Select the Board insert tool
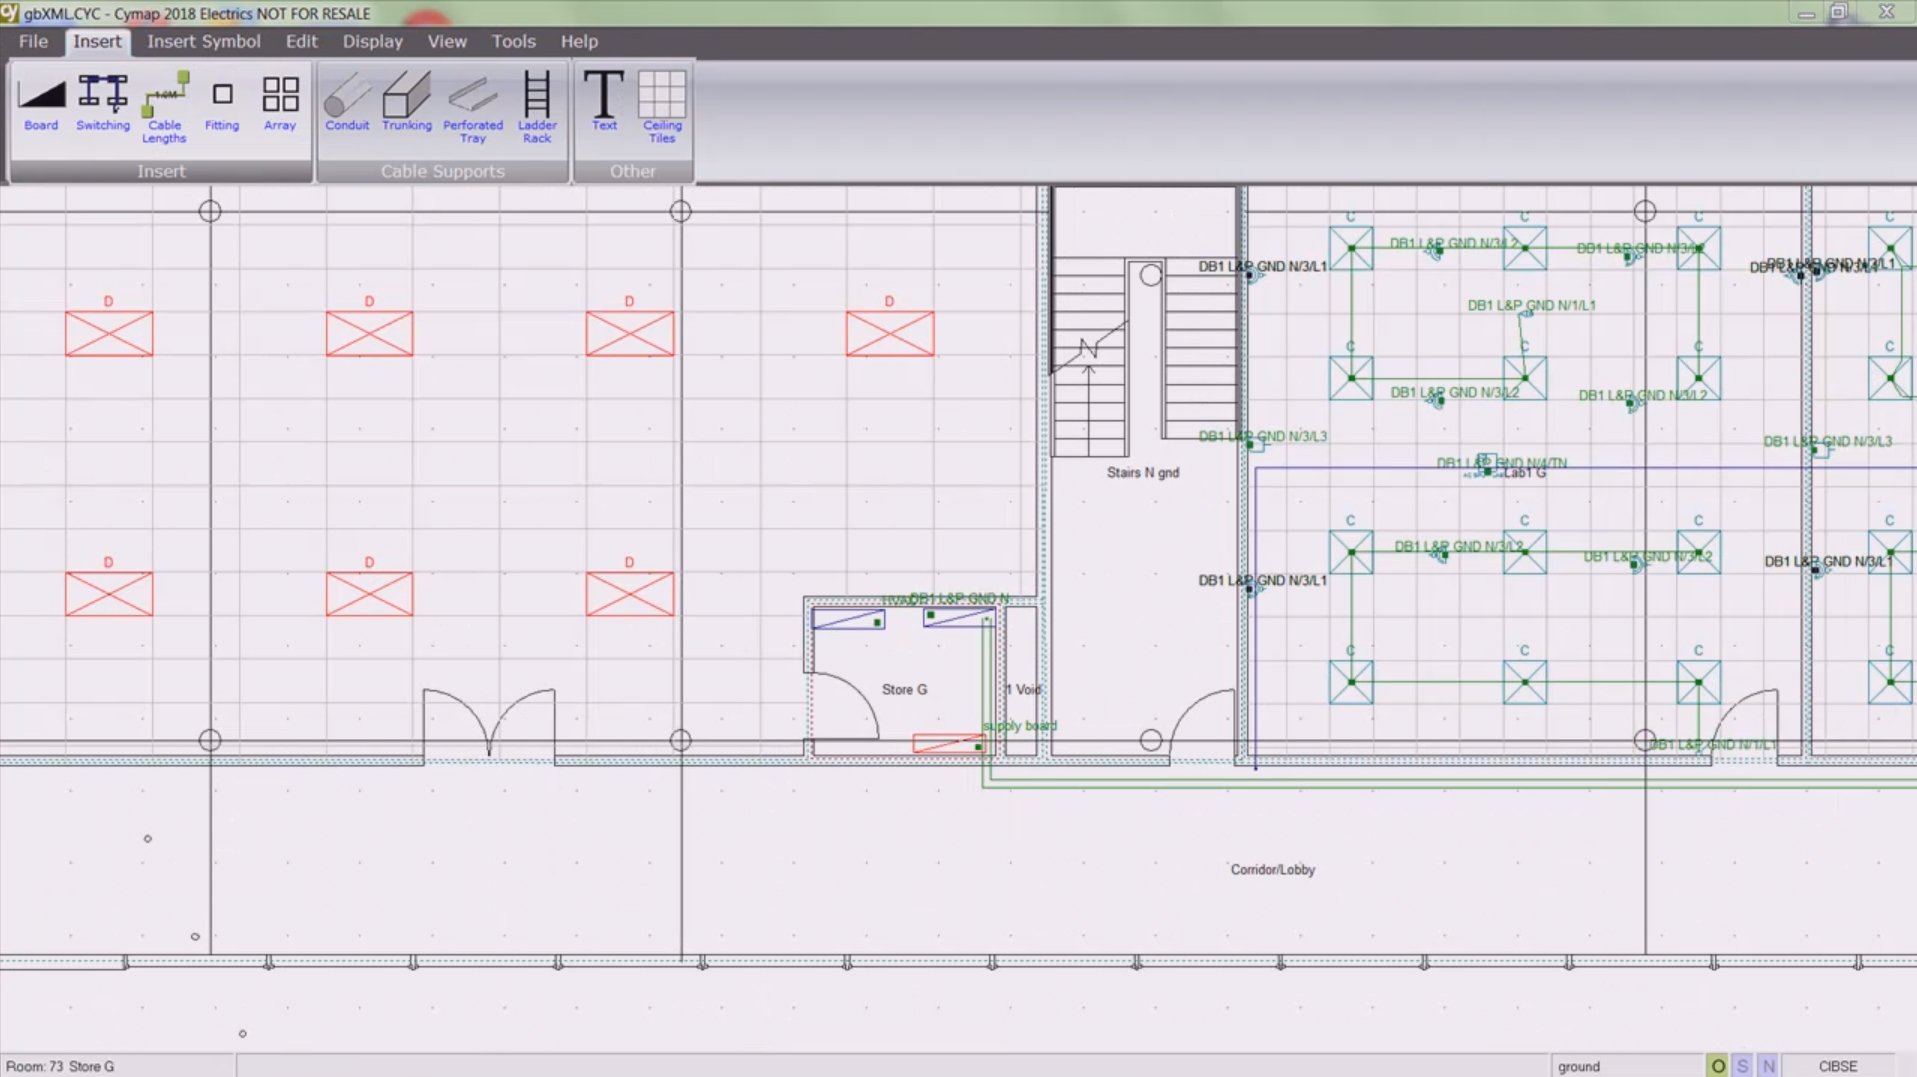 [x=41, y=103]
